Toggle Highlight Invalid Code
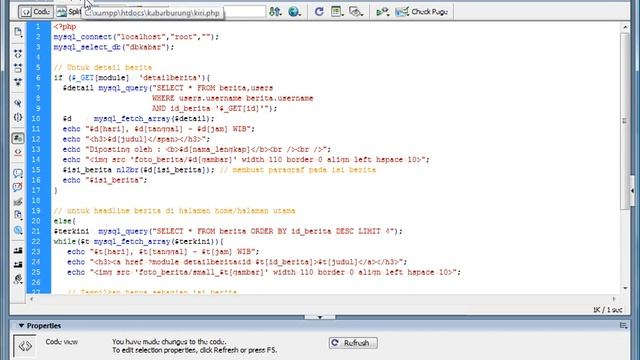The image size is (640, 360). click(x=18, y=152)
